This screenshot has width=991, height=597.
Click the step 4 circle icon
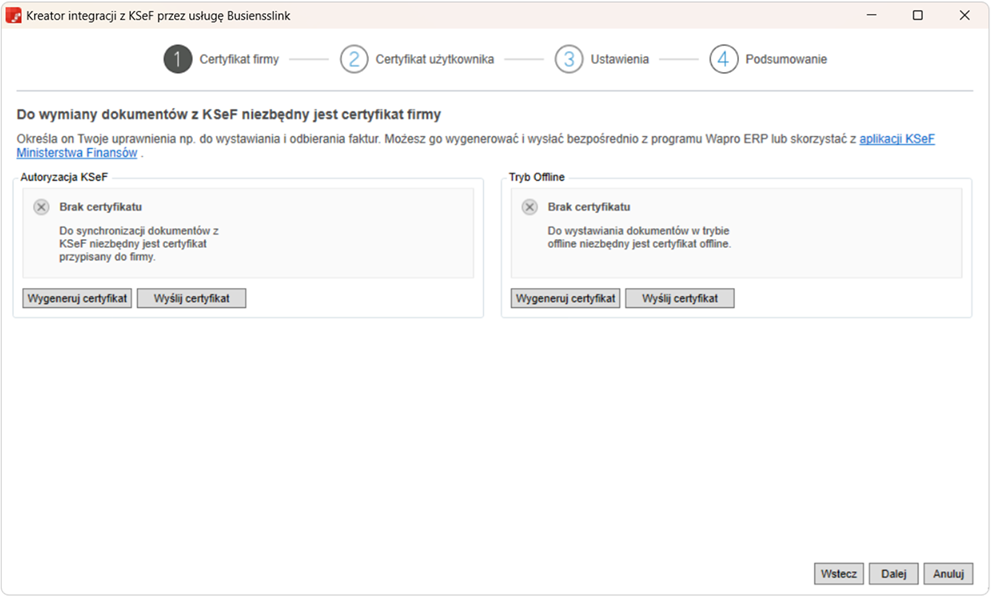724,59
